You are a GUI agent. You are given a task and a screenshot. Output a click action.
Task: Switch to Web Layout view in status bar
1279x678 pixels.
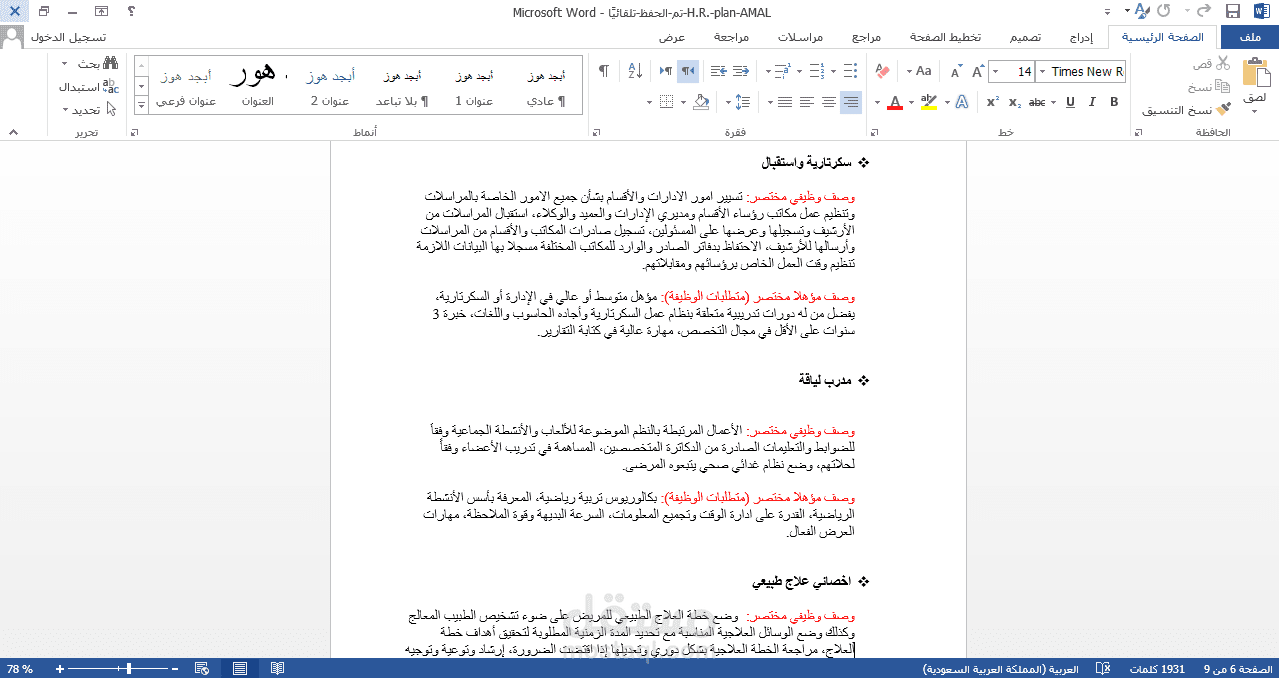(202, 668)
